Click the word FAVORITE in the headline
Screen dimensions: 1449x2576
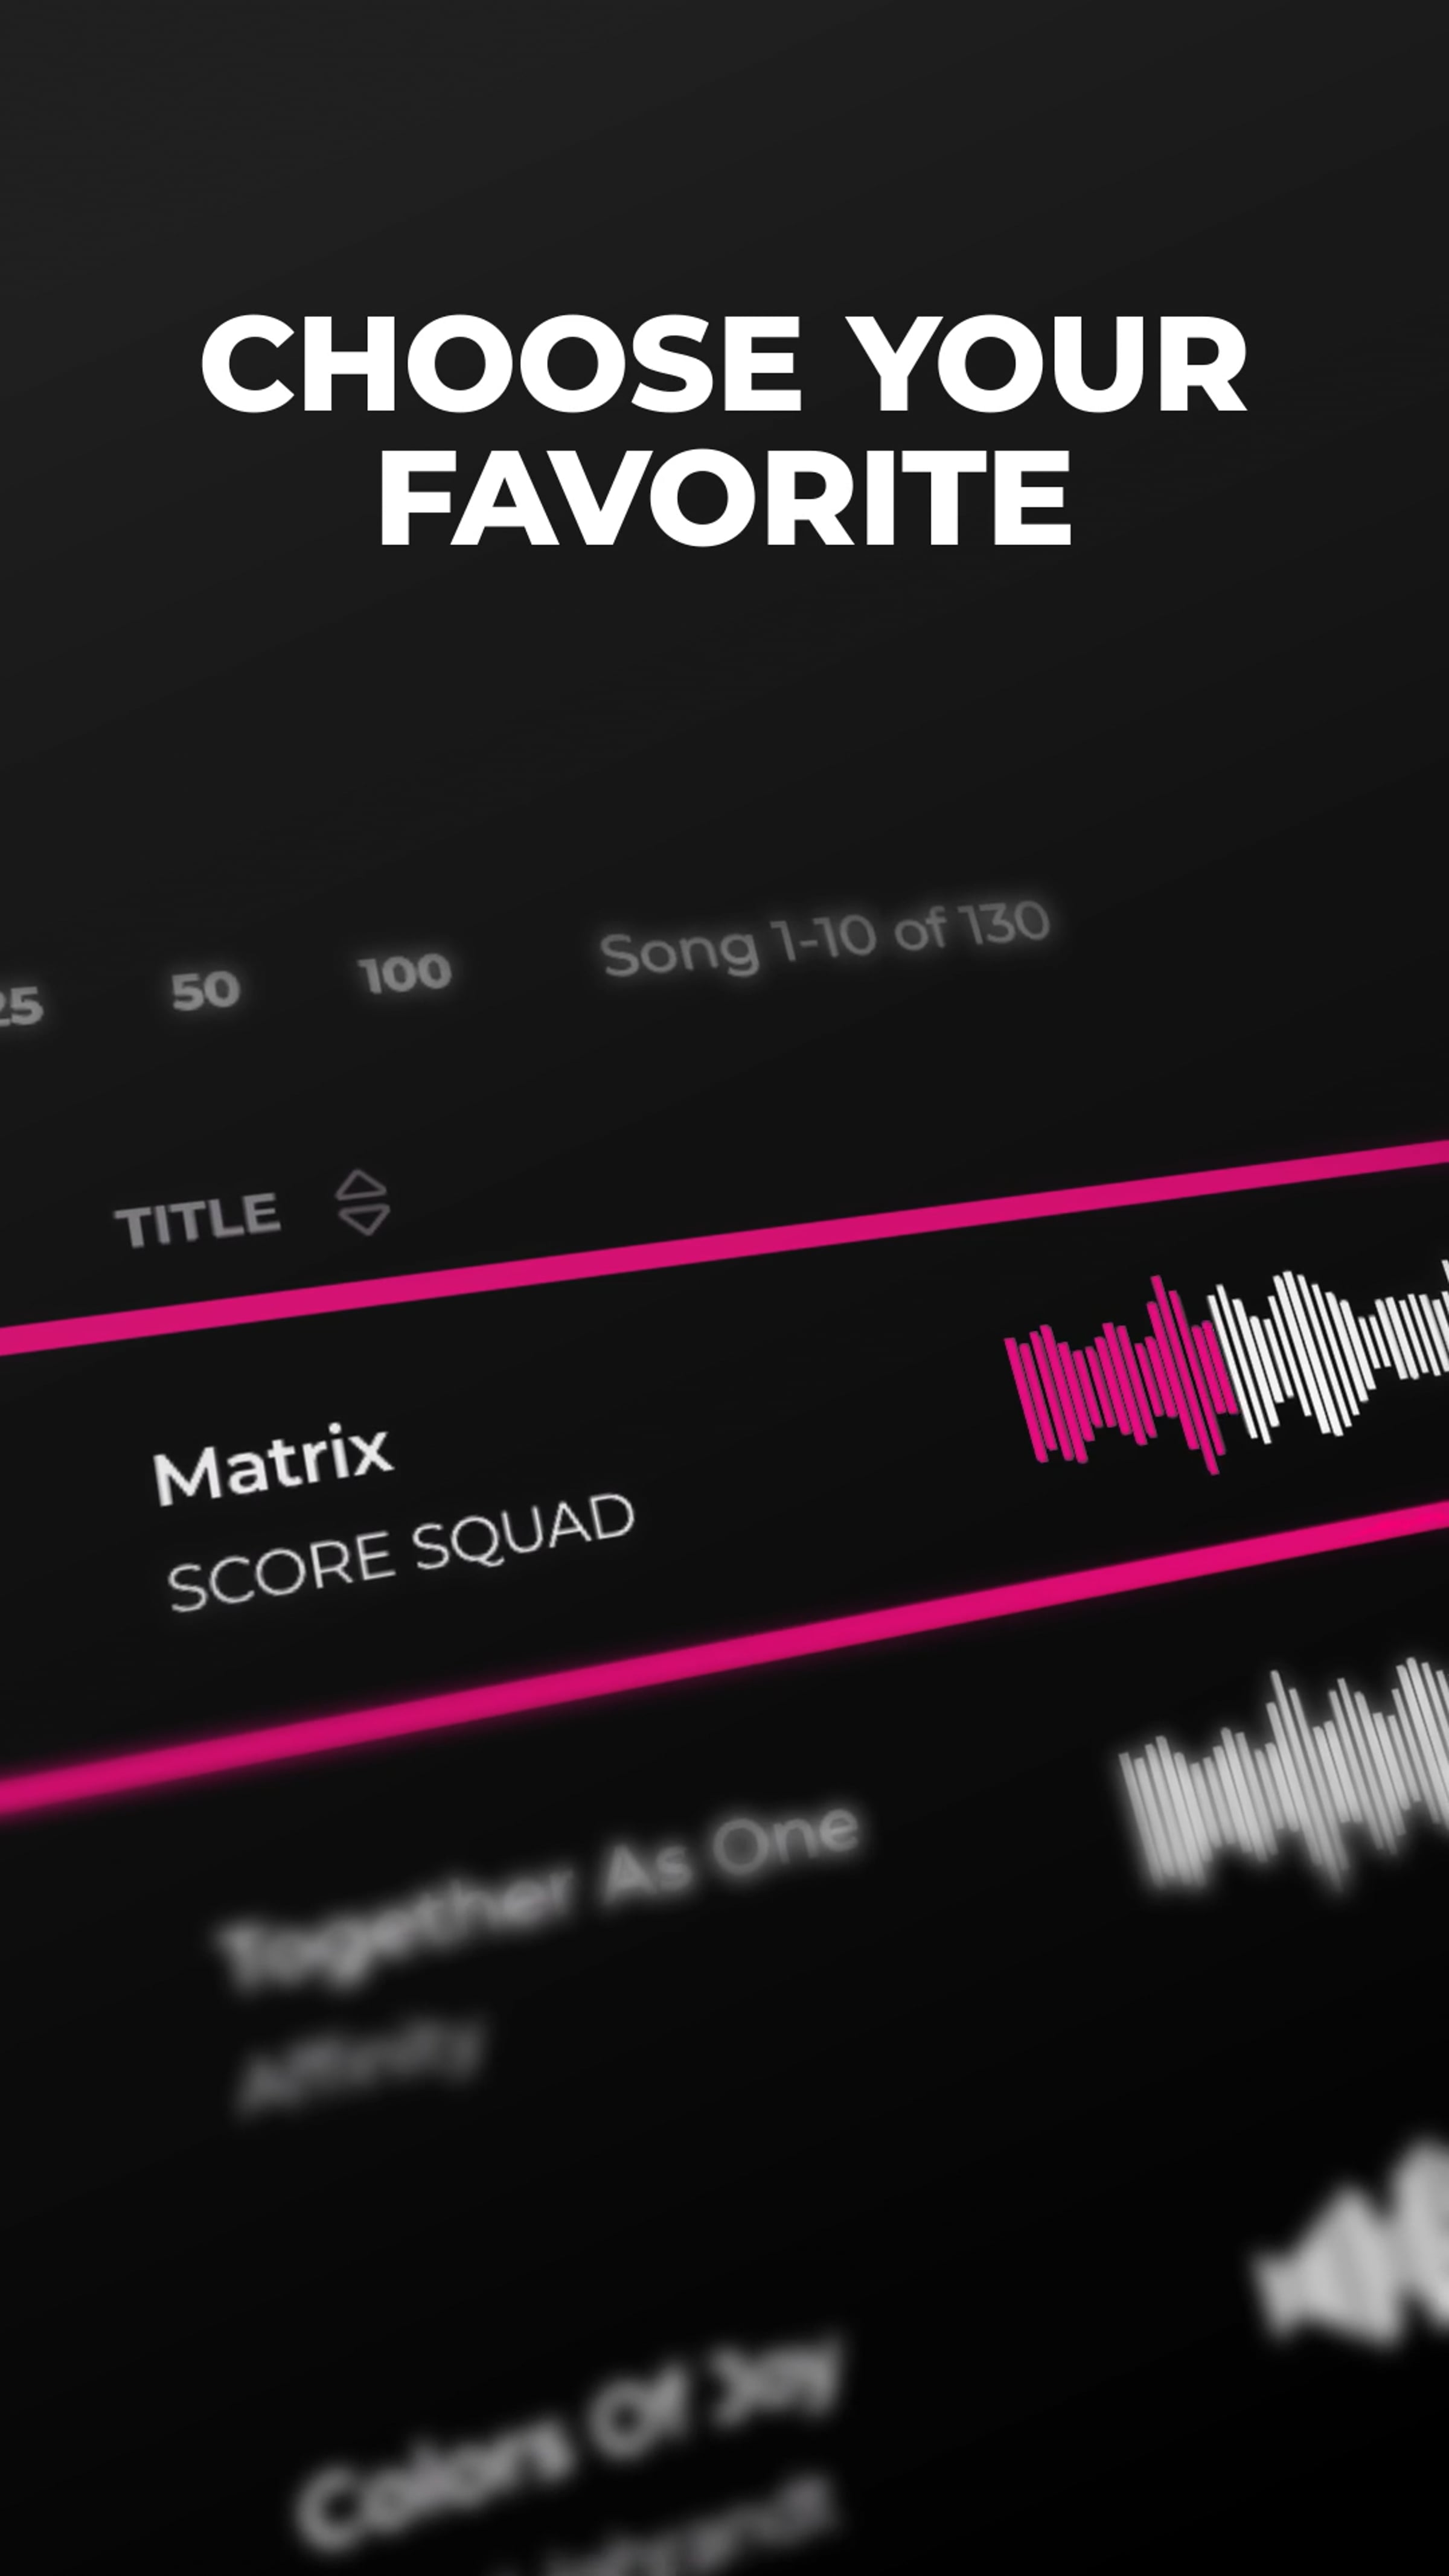[x=725, y=497]
